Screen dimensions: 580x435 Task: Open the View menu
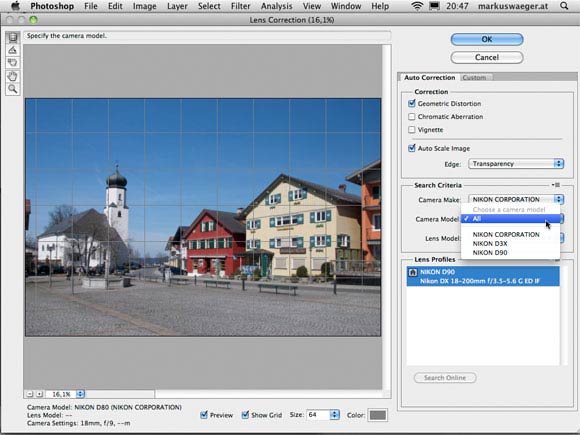[x=312, y=6]
